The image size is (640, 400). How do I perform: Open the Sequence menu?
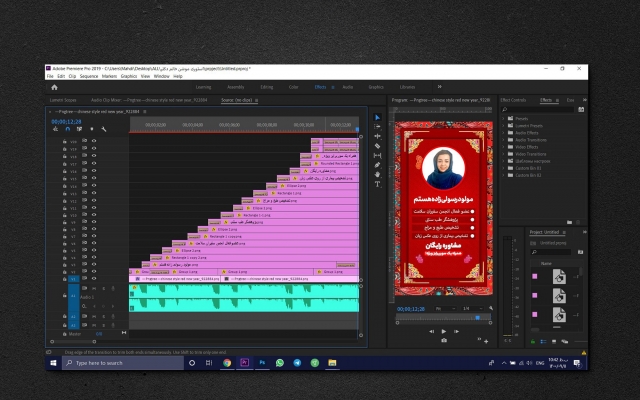click(89, 76)
